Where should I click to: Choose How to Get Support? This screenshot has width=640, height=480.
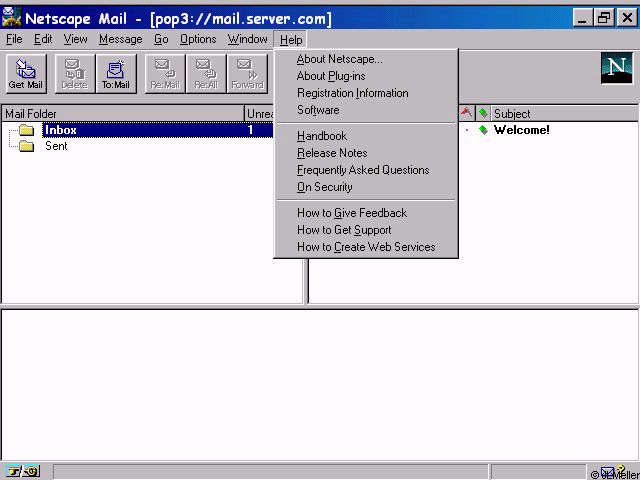pyautogui.click(x=366, y=230)
